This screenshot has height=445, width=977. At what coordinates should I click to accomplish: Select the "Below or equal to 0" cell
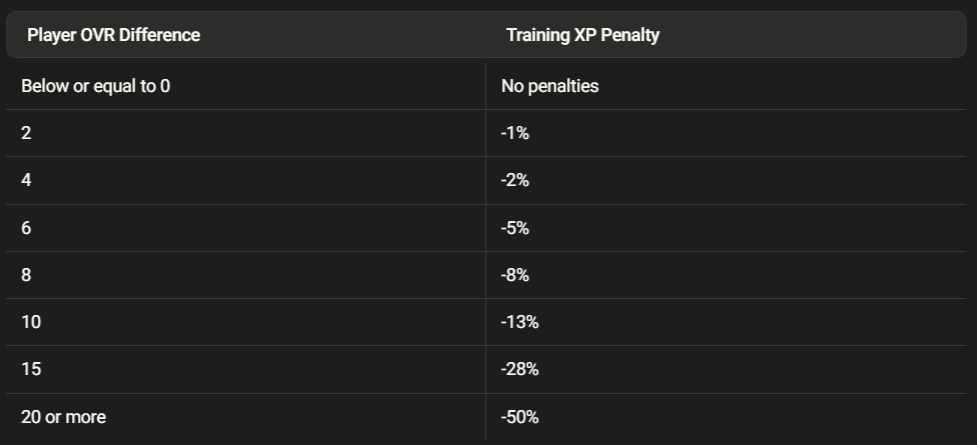95,86
